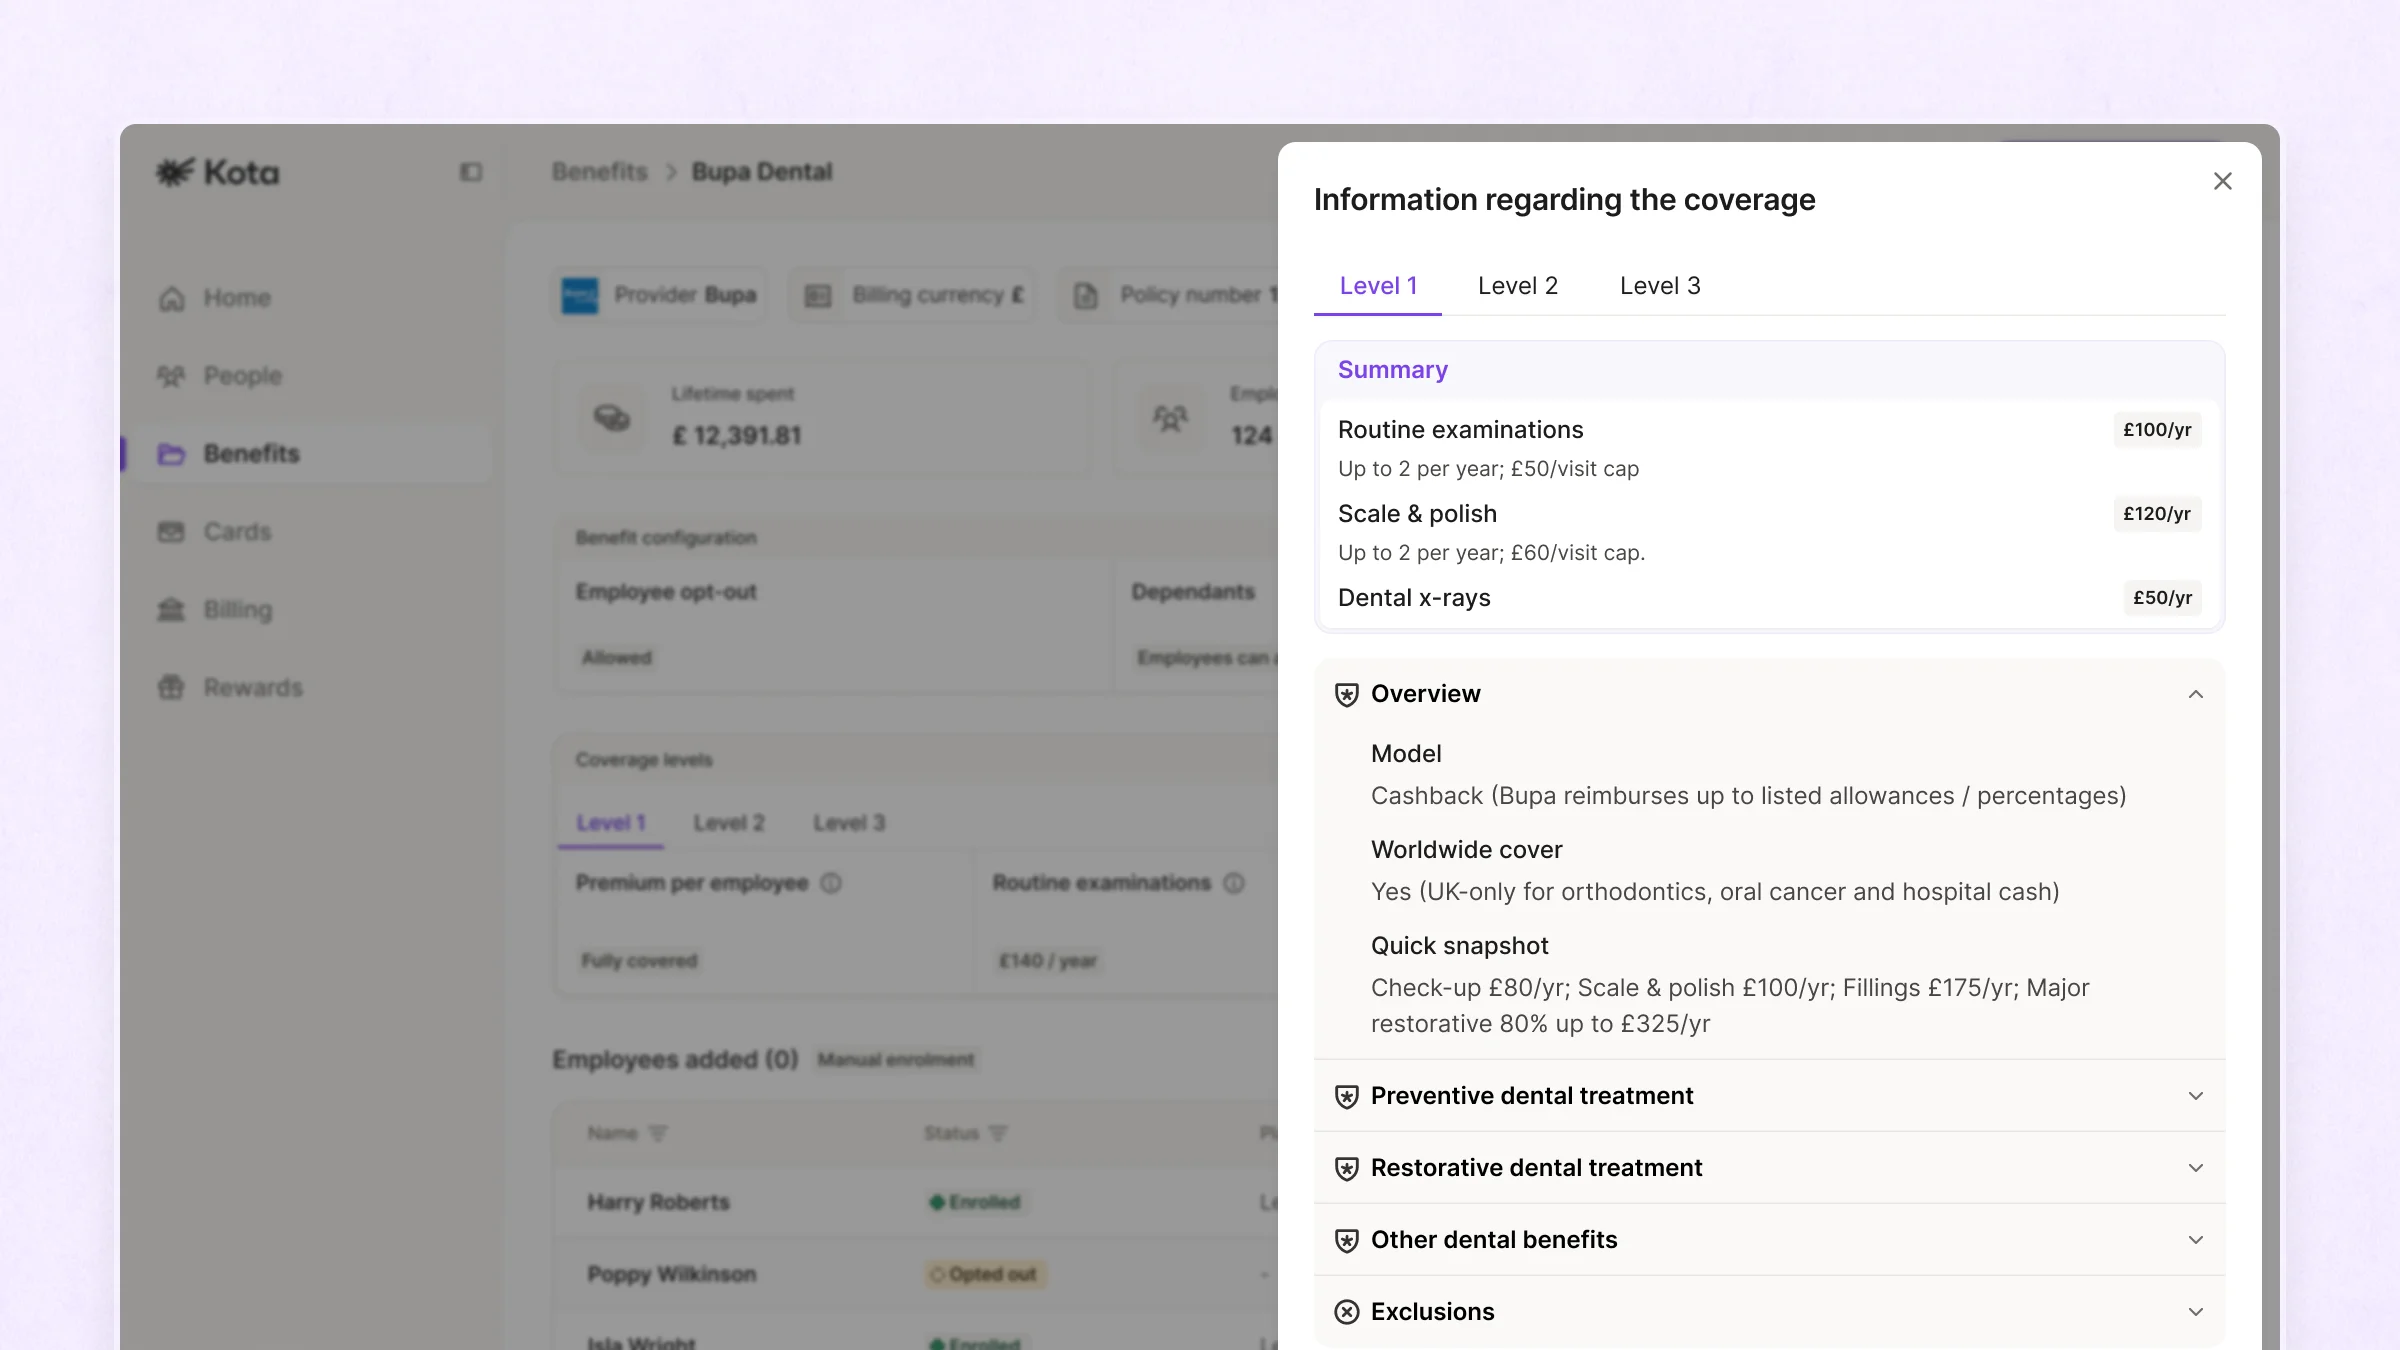This screenshot has width=2400, height=1350.
Task: Expand the Exclusions section
Action: (2195, 1312)
